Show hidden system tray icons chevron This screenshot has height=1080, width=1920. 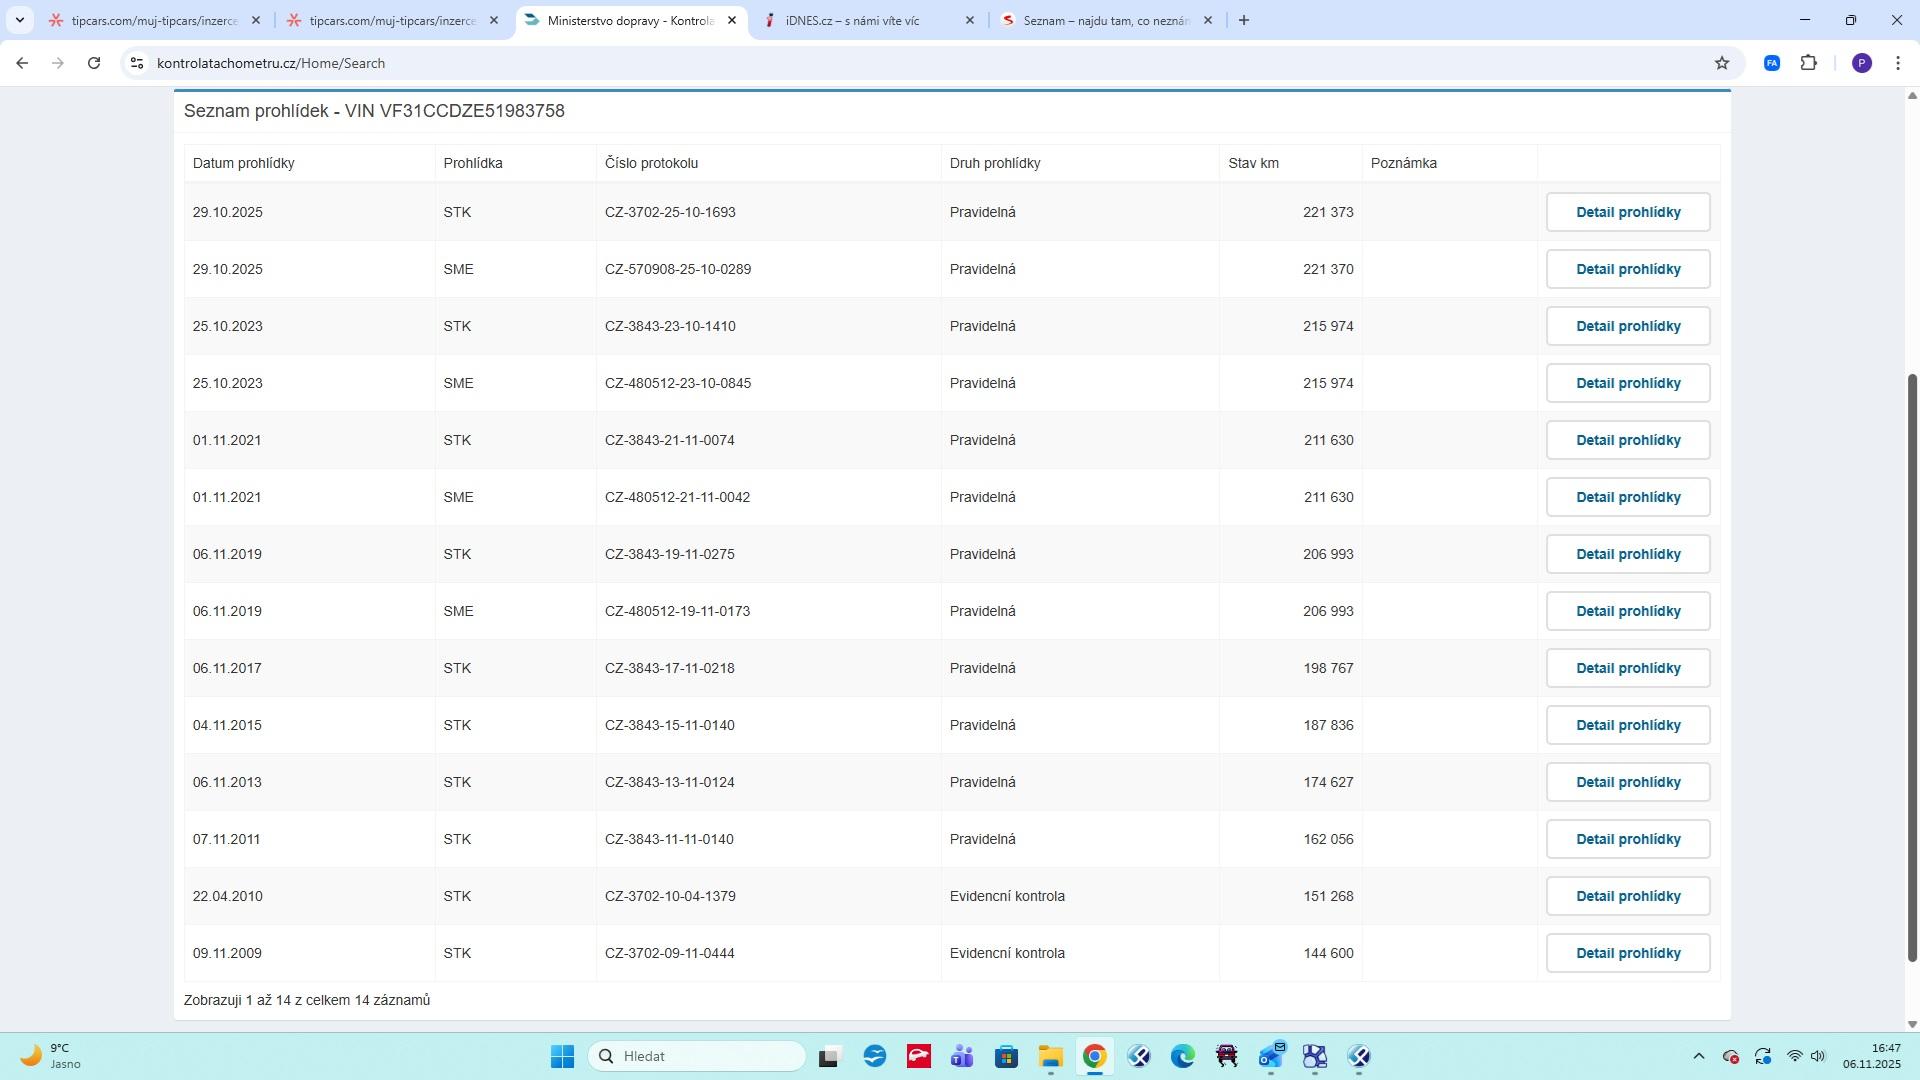(1698, 1057)
